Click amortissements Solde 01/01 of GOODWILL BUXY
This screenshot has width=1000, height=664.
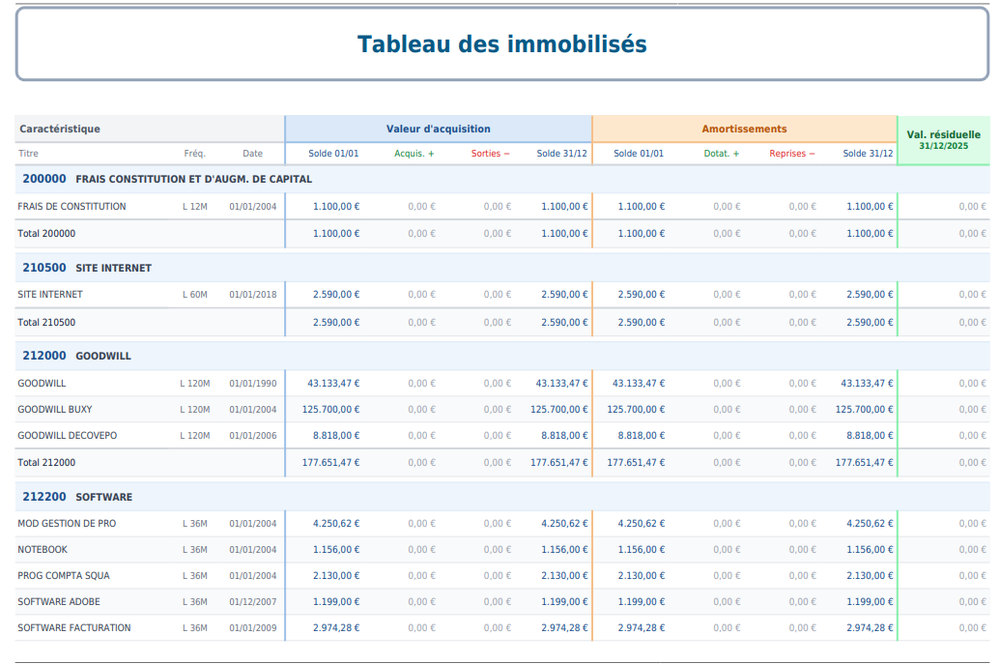pyautogui.click(x=636, y=409)
